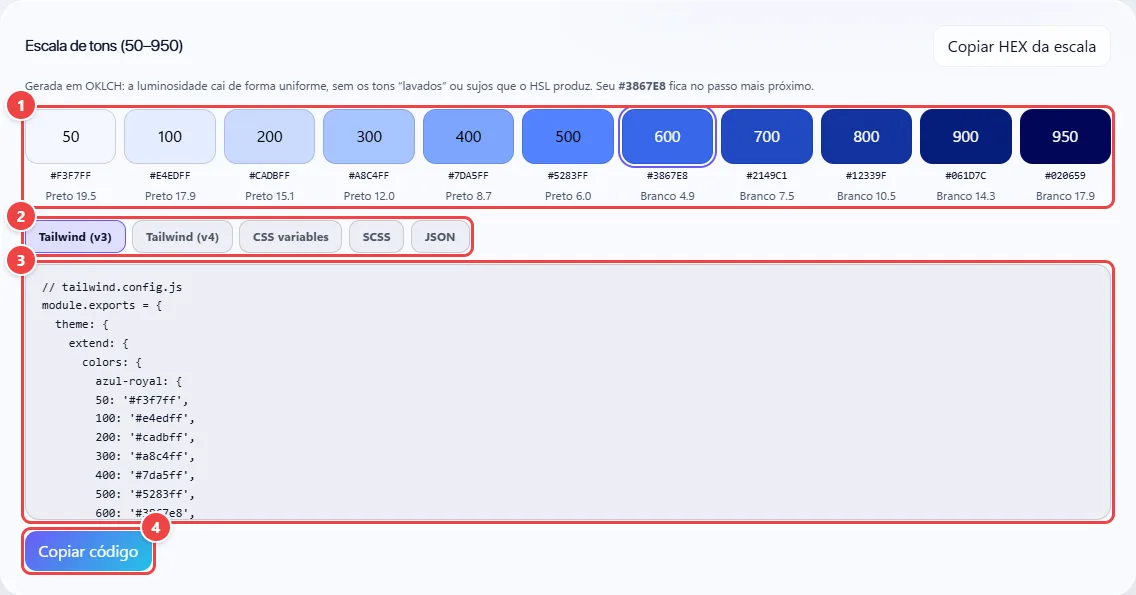Click contrast value Branco 10.5
This screenshot has width=1136, height=595.
coord(866,196)
